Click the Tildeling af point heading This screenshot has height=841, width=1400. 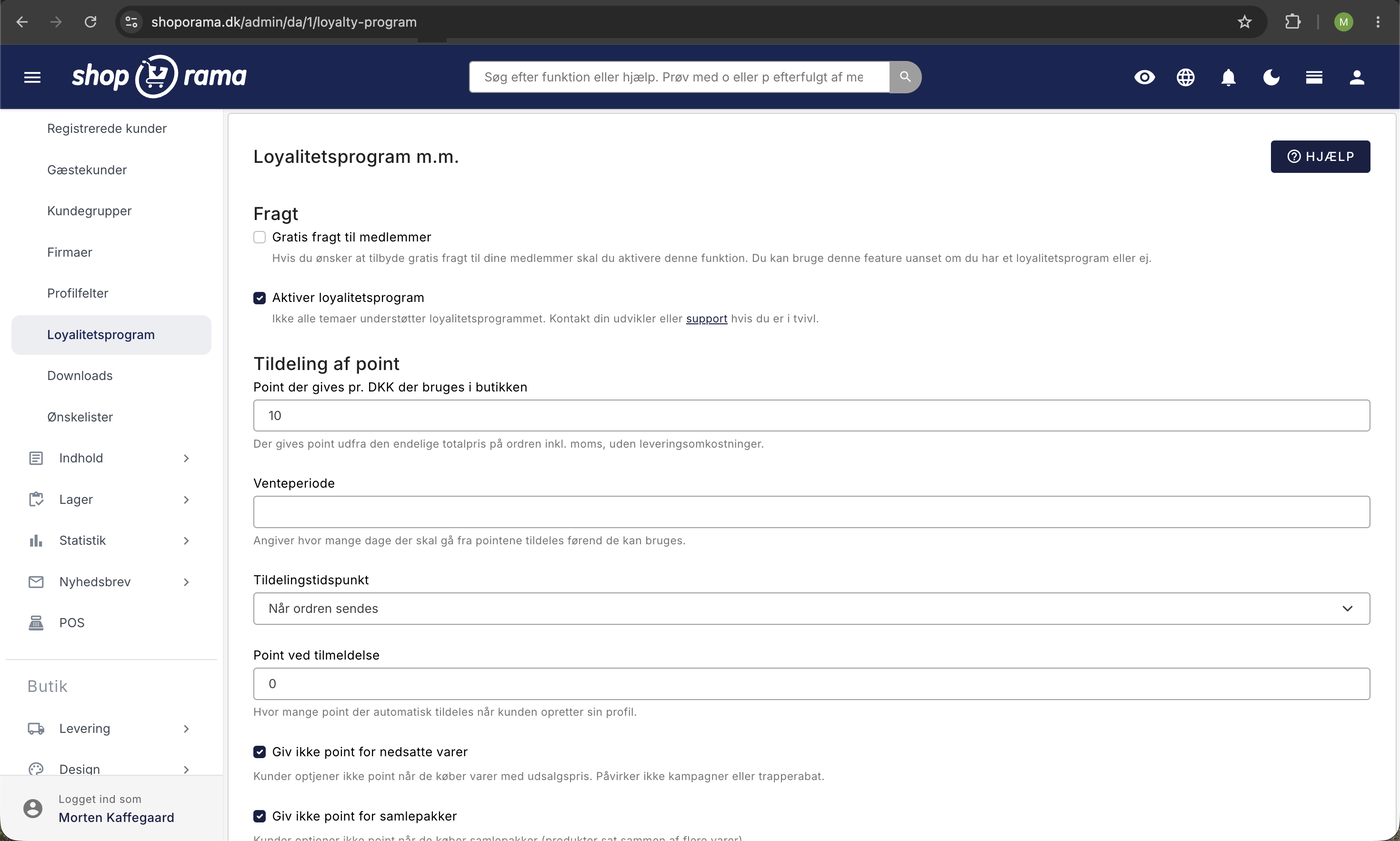pyautogui.click(x=326, y=364)
